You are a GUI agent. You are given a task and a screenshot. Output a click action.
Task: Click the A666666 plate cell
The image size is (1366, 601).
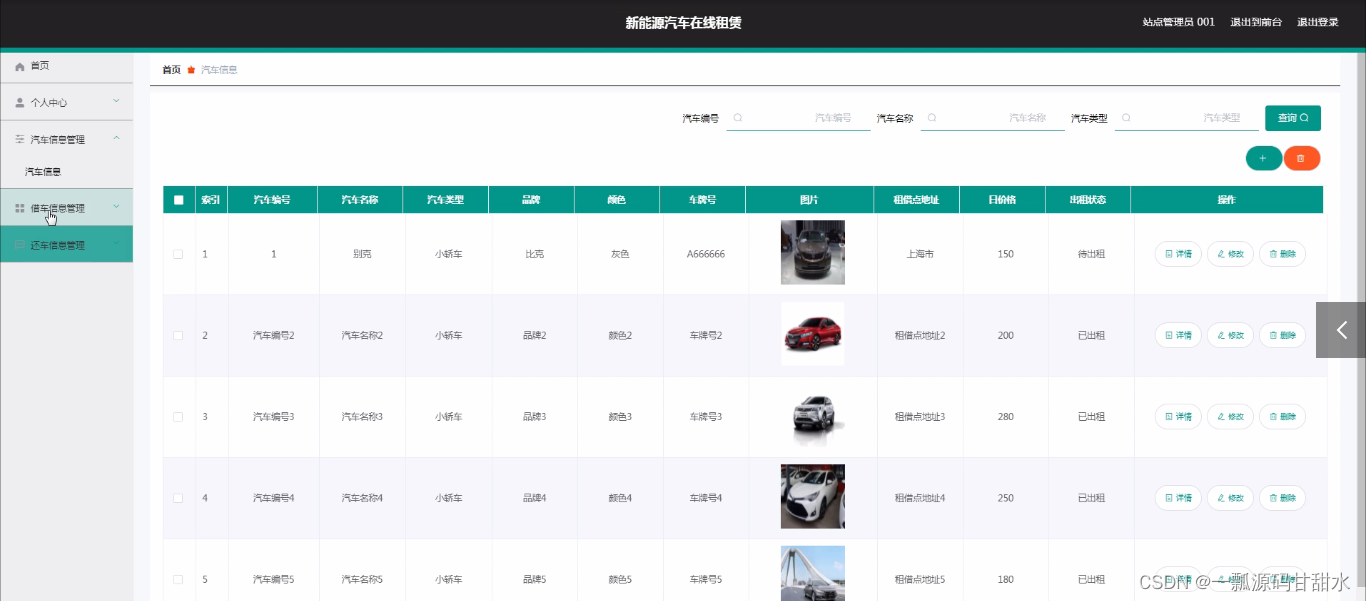706,254
